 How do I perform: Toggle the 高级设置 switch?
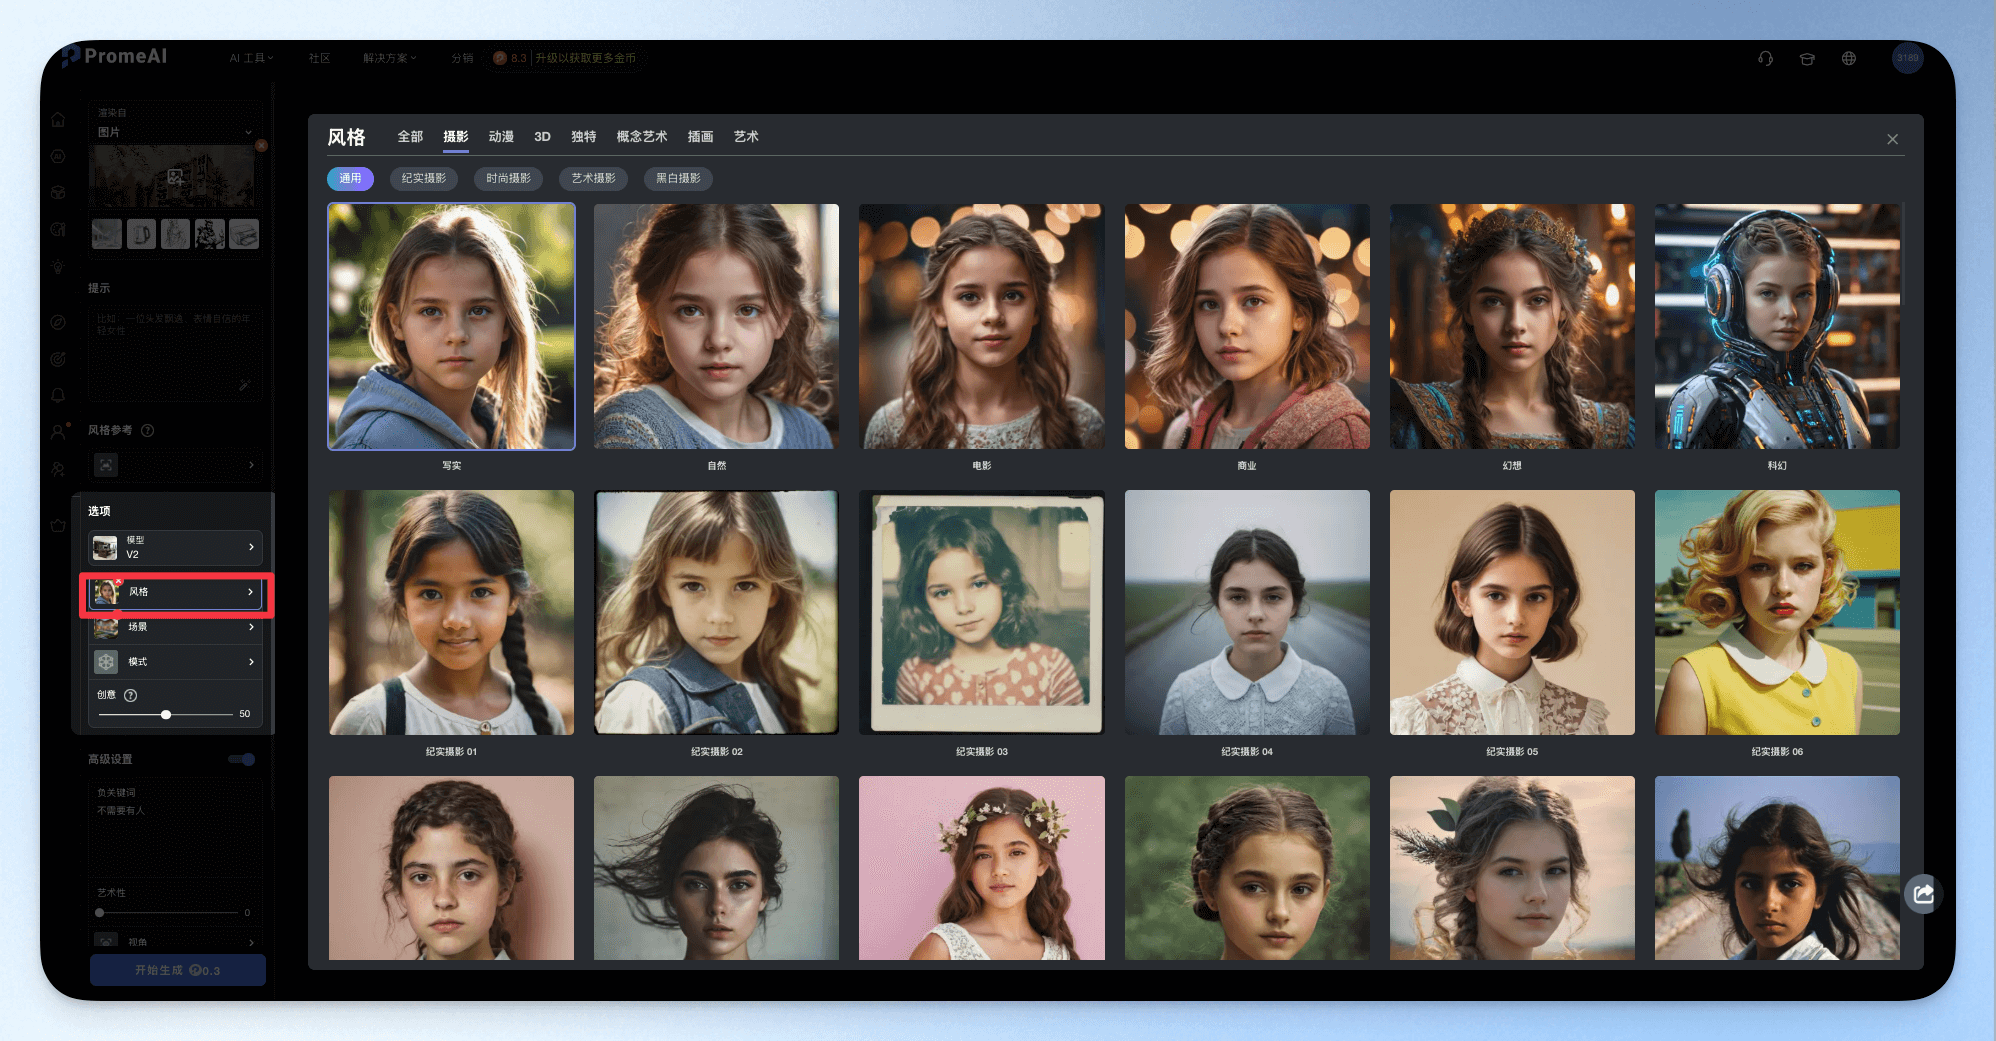click(x=242, y=759)
